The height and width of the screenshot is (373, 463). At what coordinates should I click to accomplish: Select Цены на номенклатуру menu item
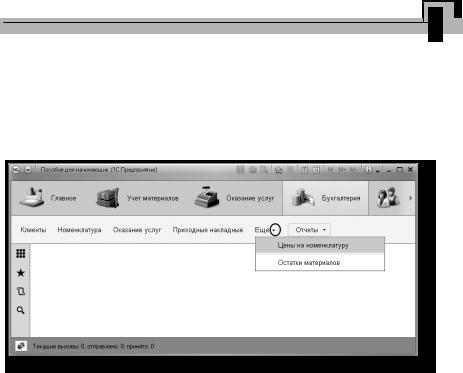pyautogui.click(x=320, y=245)
